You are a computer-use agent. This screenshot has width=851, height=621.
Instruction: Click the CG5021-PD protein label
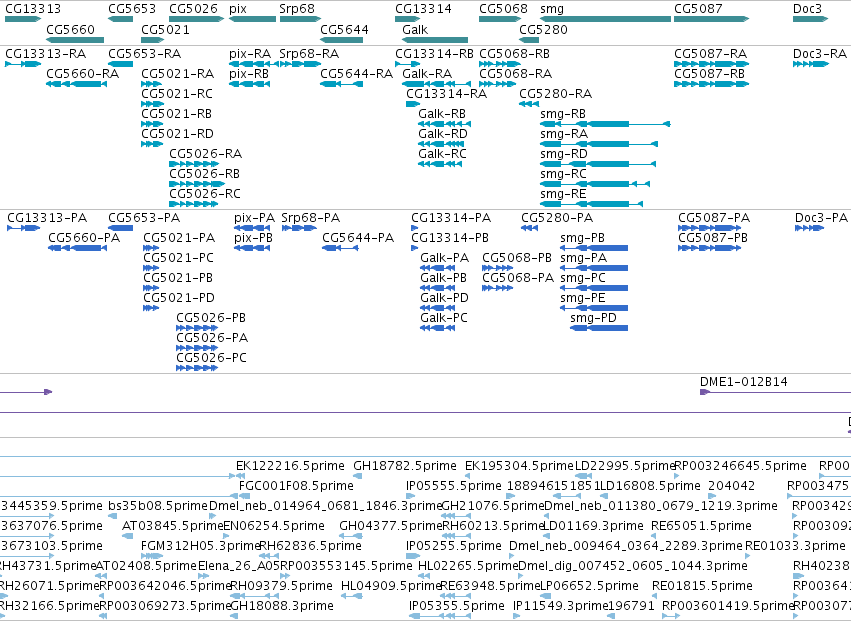(179, 299)
